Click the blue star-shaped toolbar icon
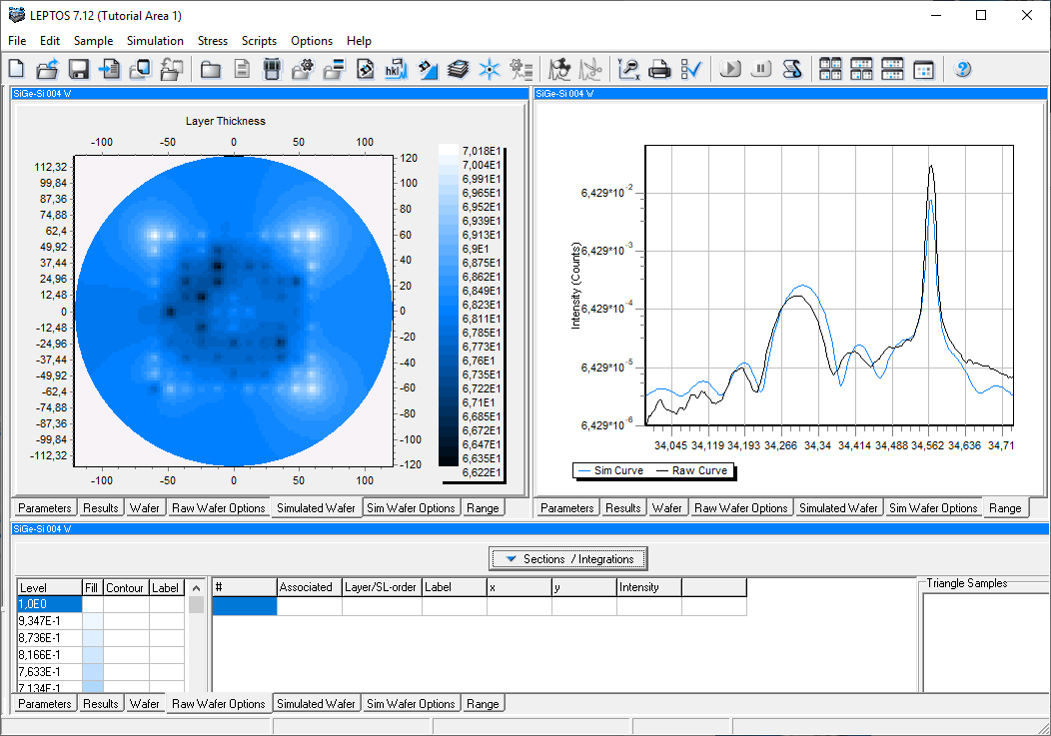1051x736 pixels. tap(489, 69)
